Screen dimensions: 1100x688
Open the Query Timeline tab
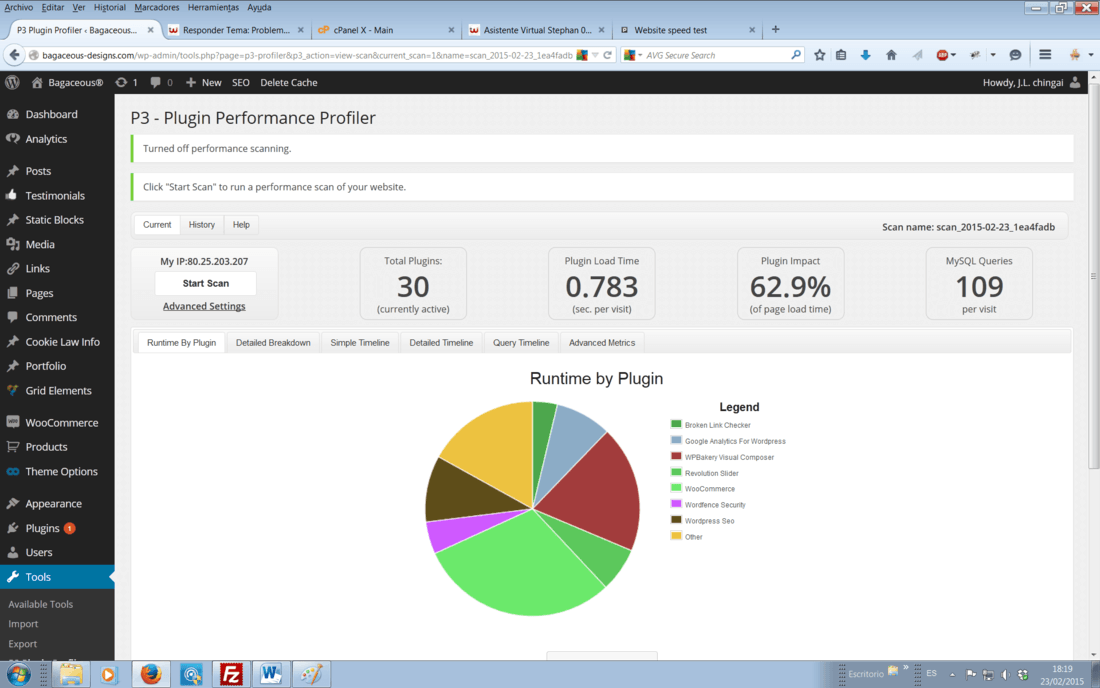click(x=521, y=342)
